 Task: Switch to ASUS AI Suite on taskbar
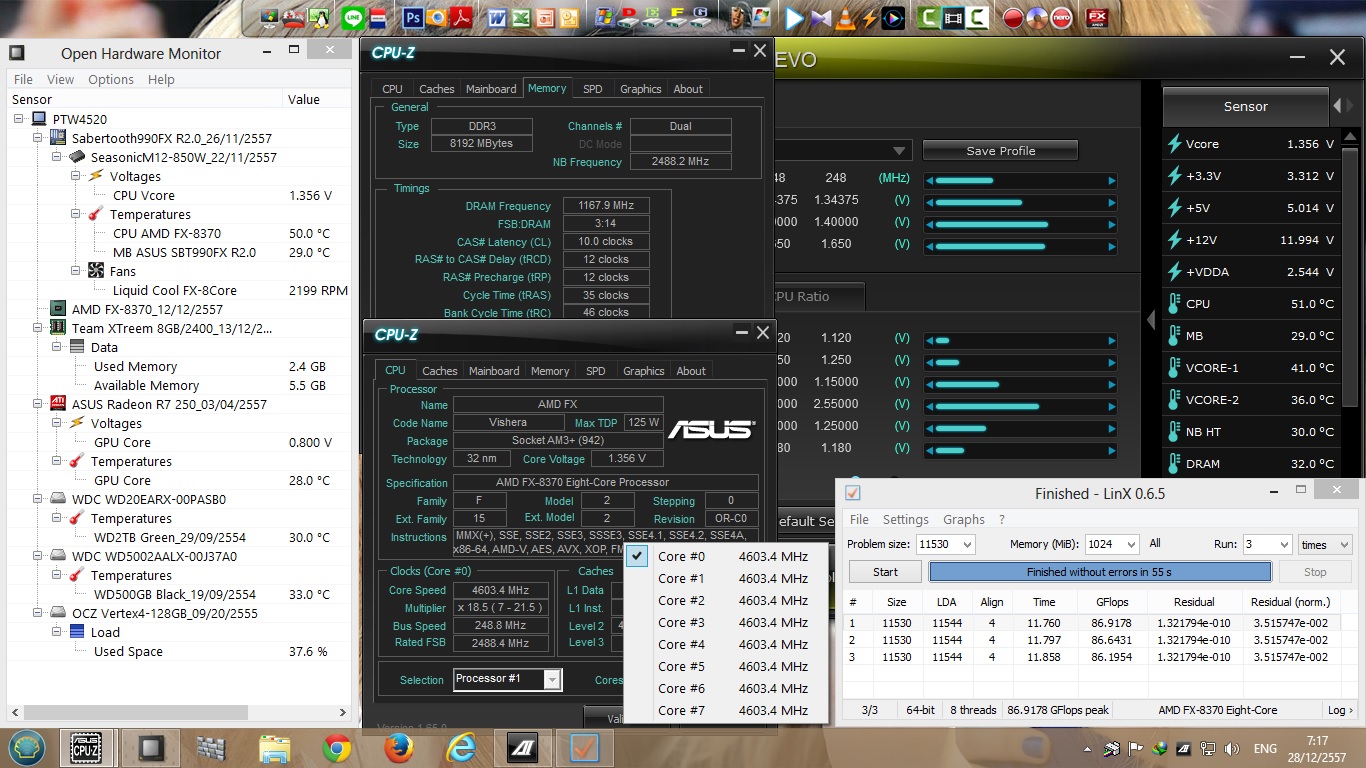click(x=522, y=748)
